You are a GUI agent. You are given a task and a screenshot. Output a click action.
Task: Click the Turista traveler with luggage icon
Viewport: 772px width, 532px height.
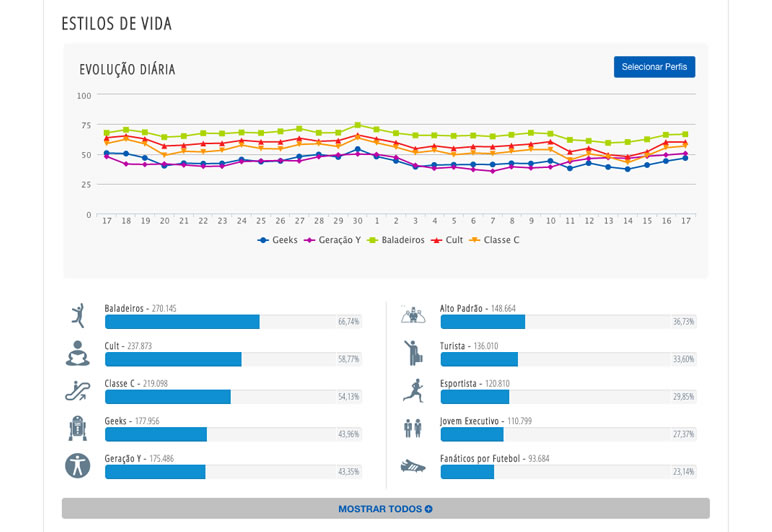tap(413, 353)
